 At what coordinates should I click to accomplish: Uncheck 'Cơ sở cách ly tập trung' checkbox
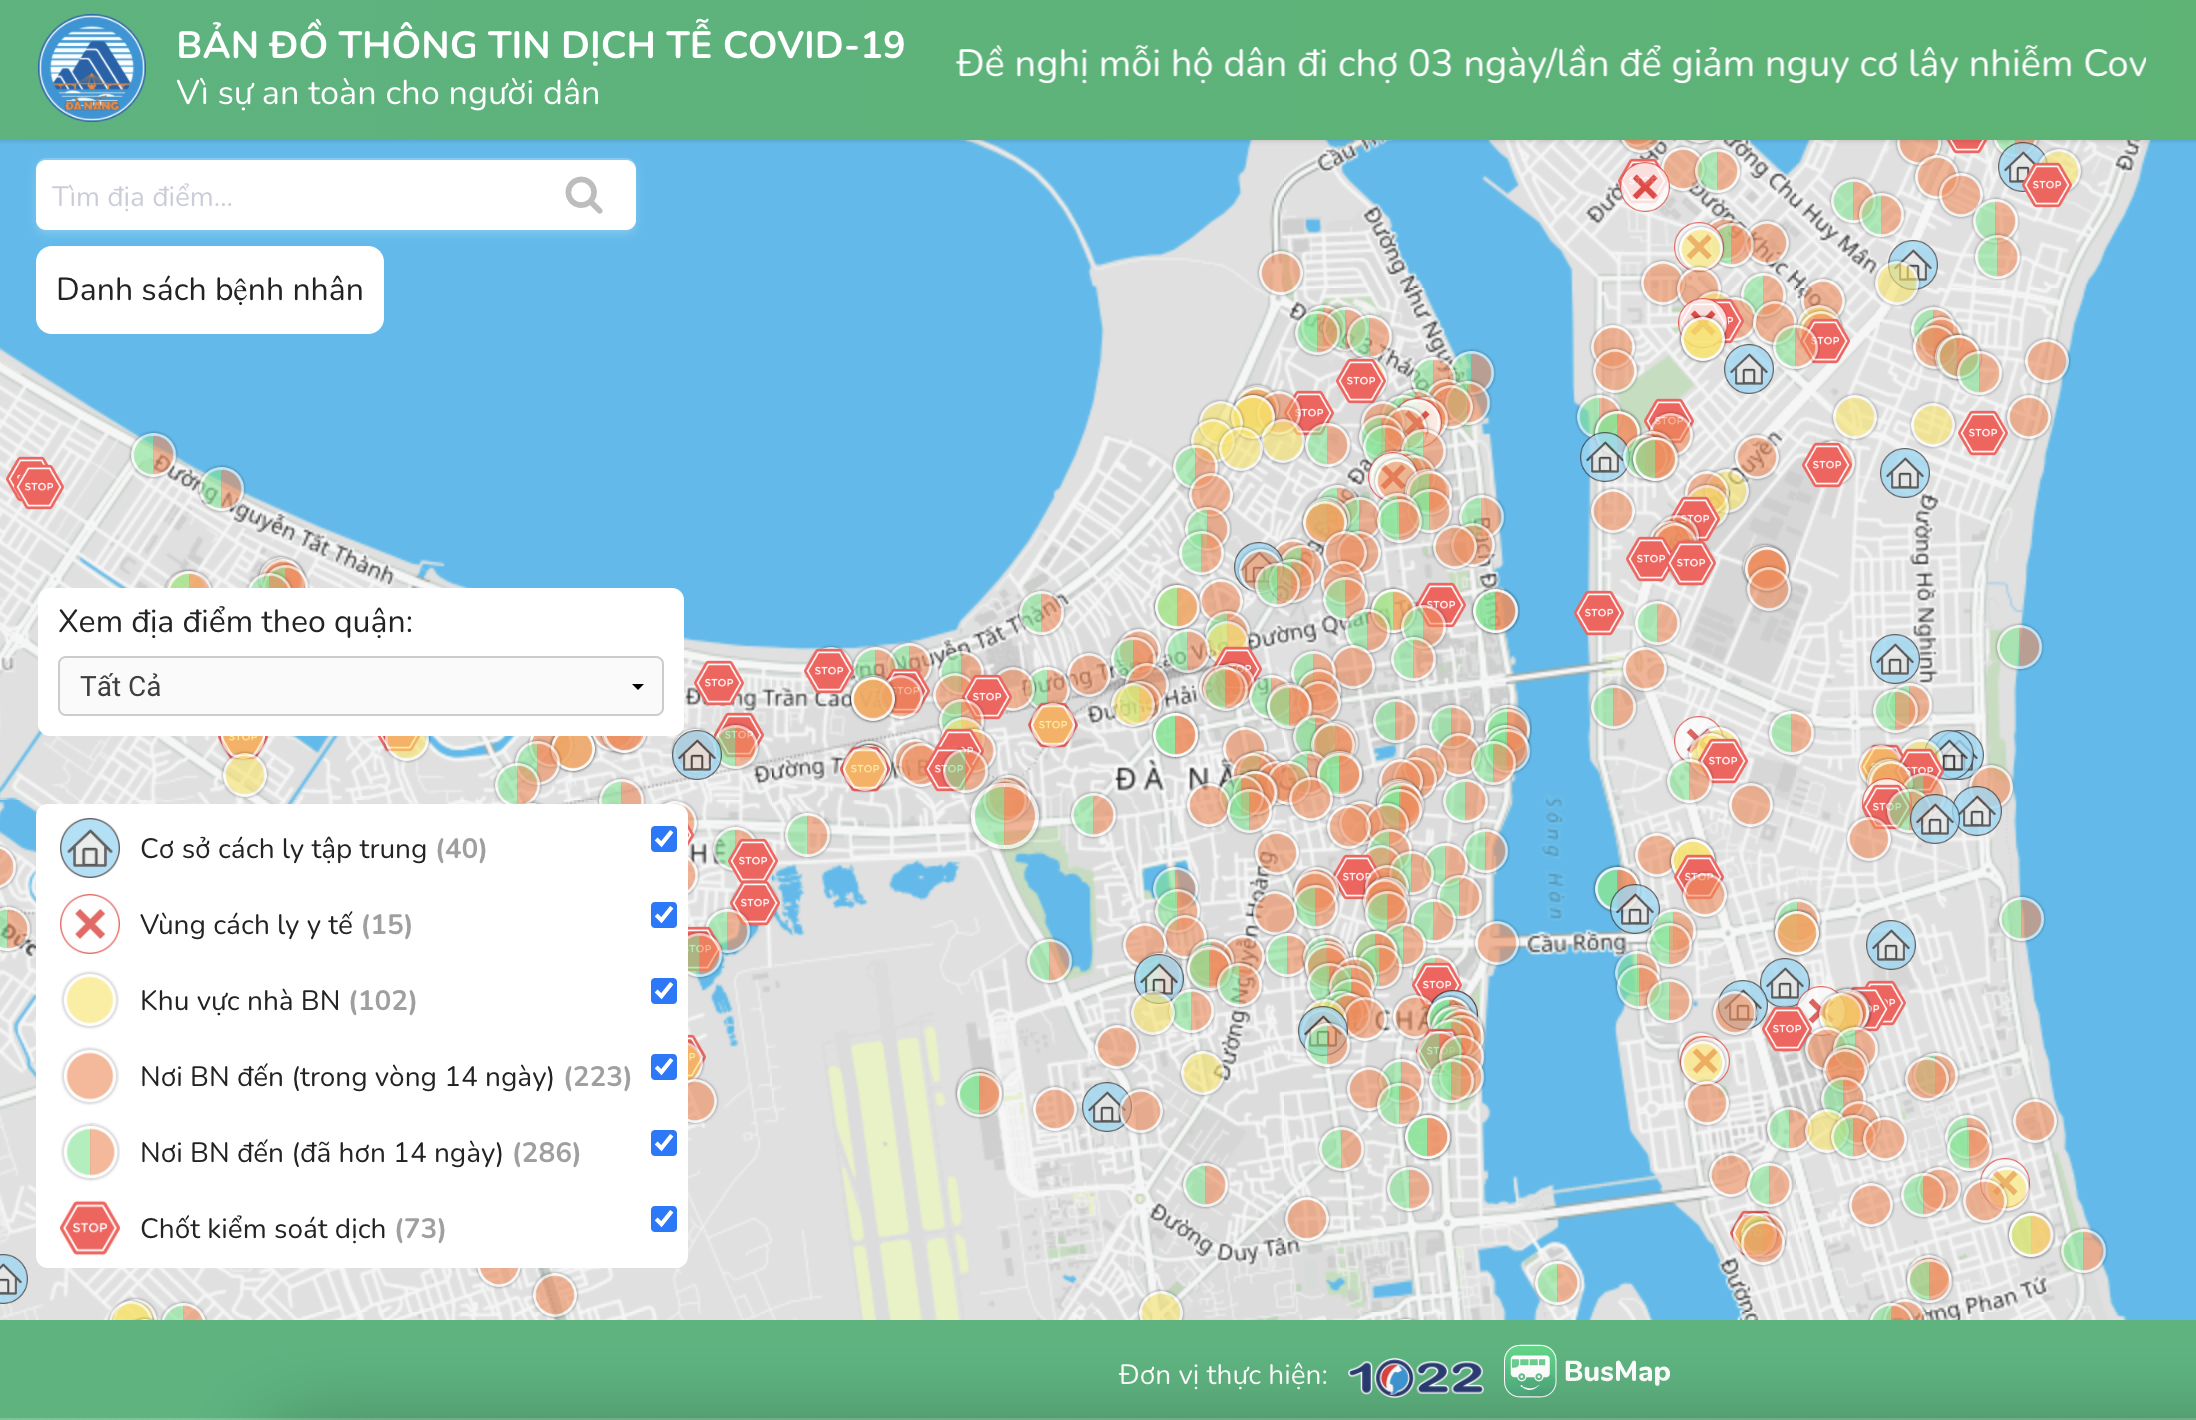click(x=664, y=839)
